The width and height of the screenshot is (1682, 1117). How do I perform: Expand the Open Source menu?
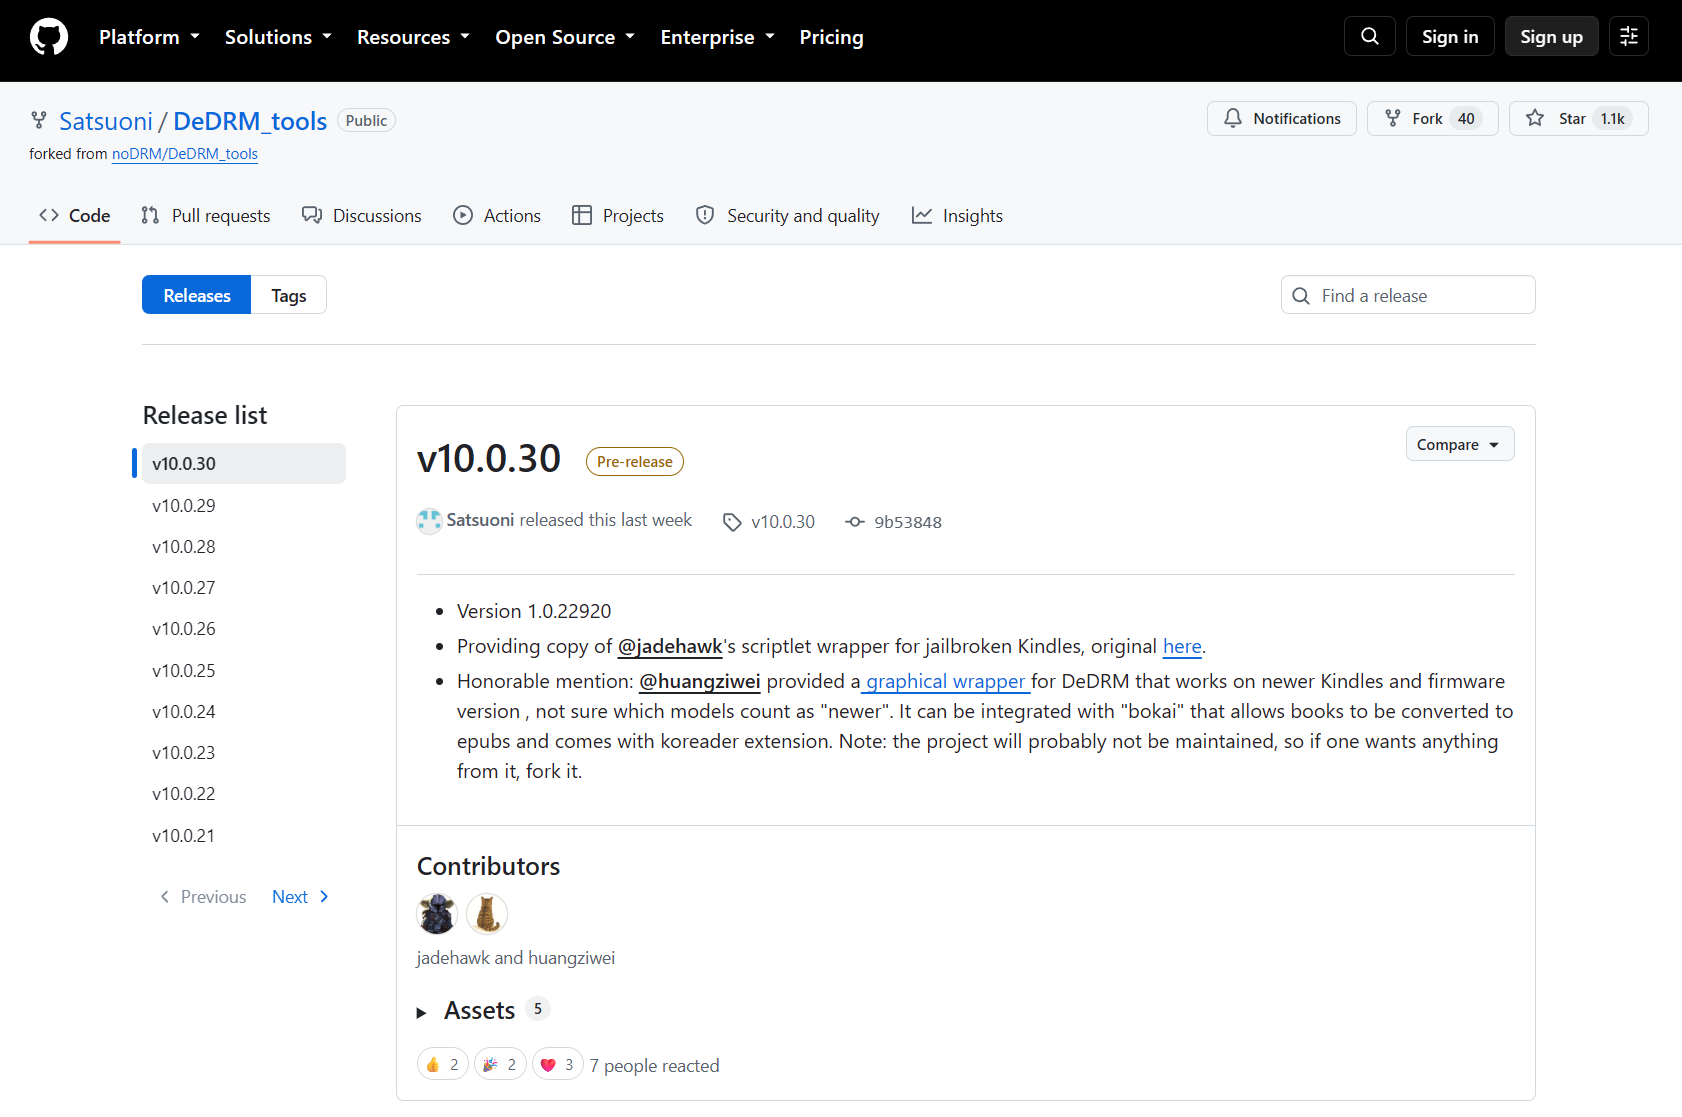click(565, 37)
